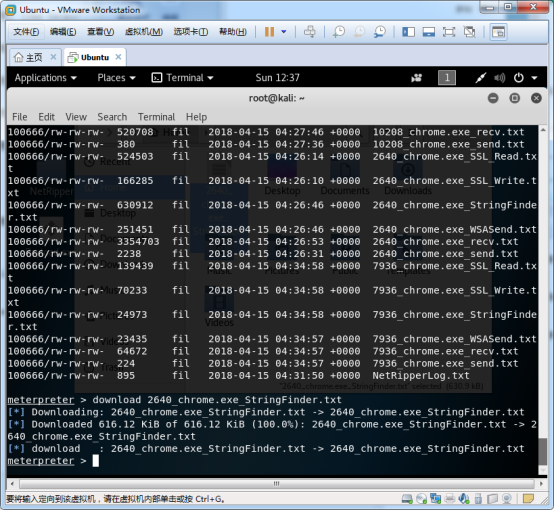554x510 pixels.
Task: Open the snapshot manager icon
Action: click(379, 32)
